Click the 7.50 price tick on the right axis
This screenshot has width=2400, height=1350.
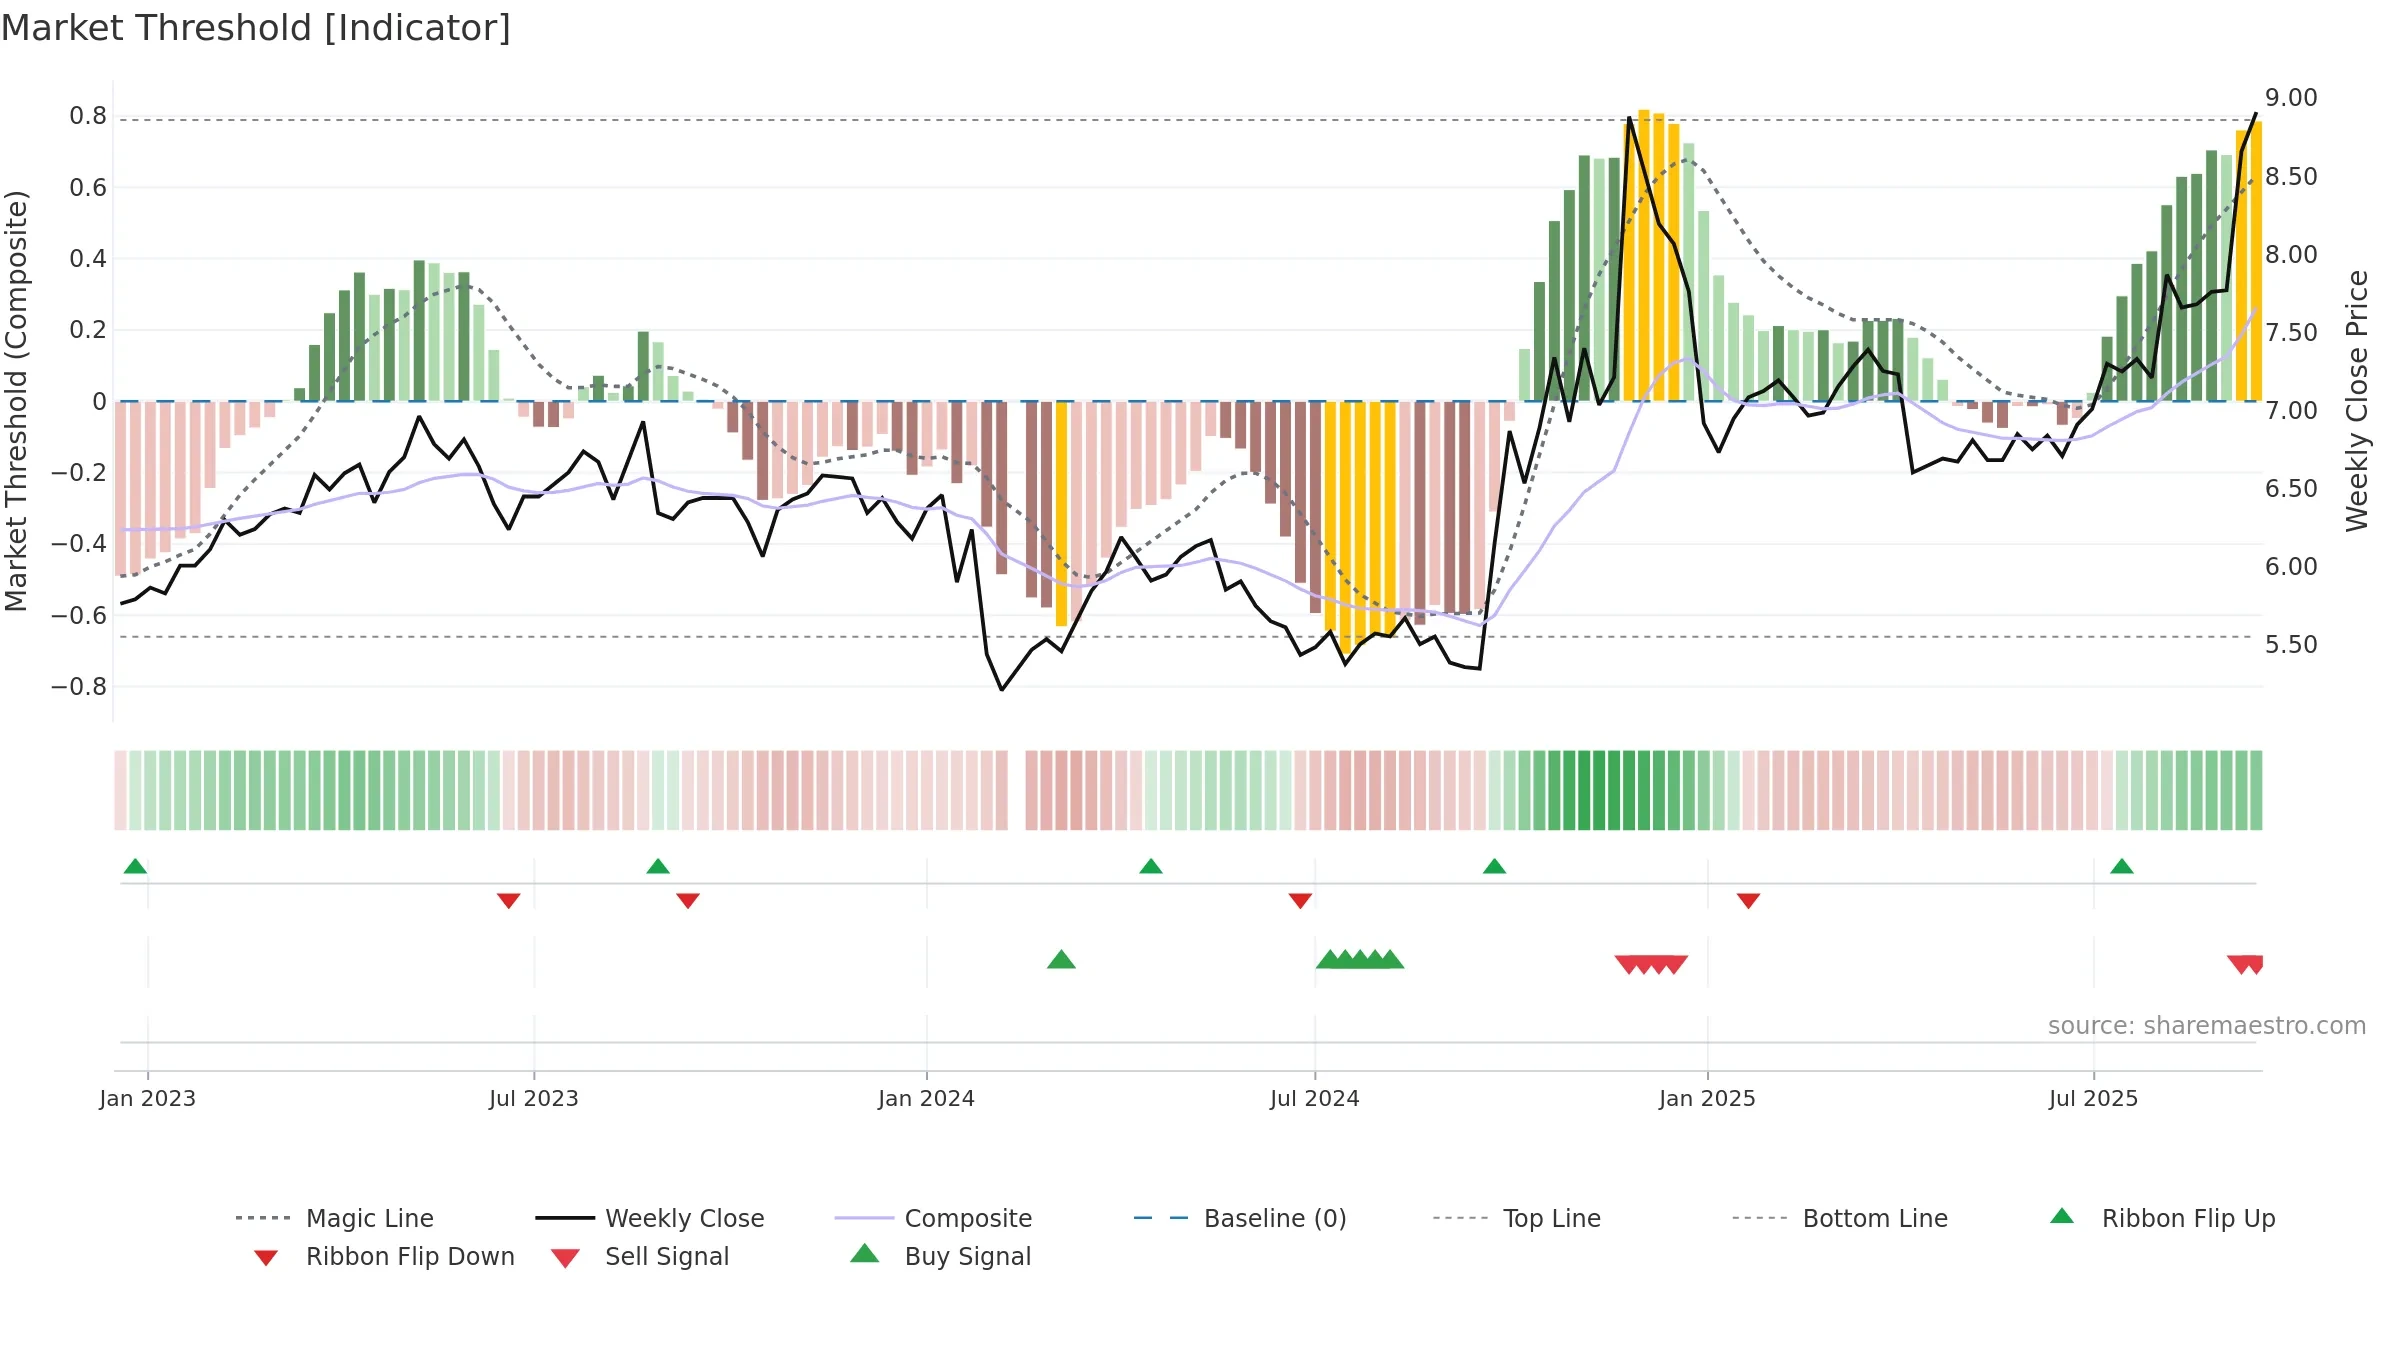tap(2292, 333)
